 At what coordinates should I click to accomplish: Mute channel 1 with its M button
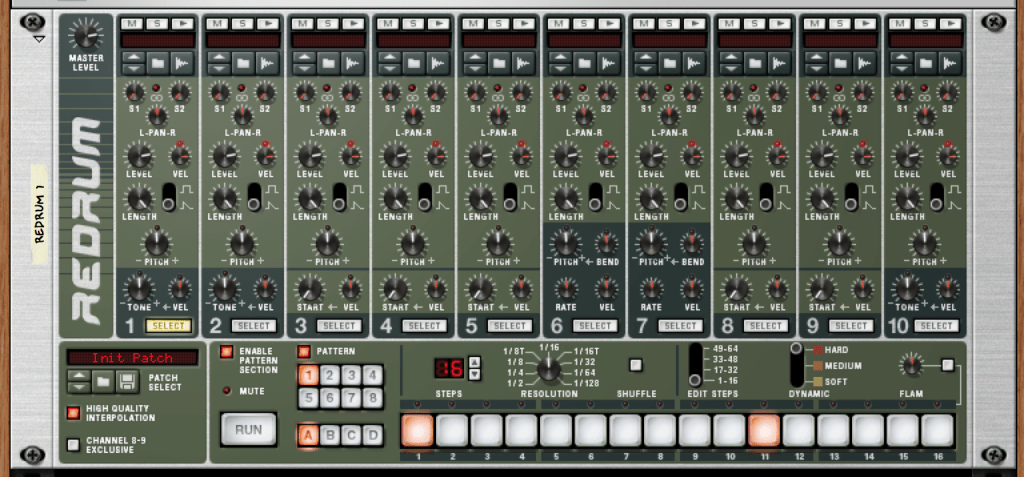(133, 24)
